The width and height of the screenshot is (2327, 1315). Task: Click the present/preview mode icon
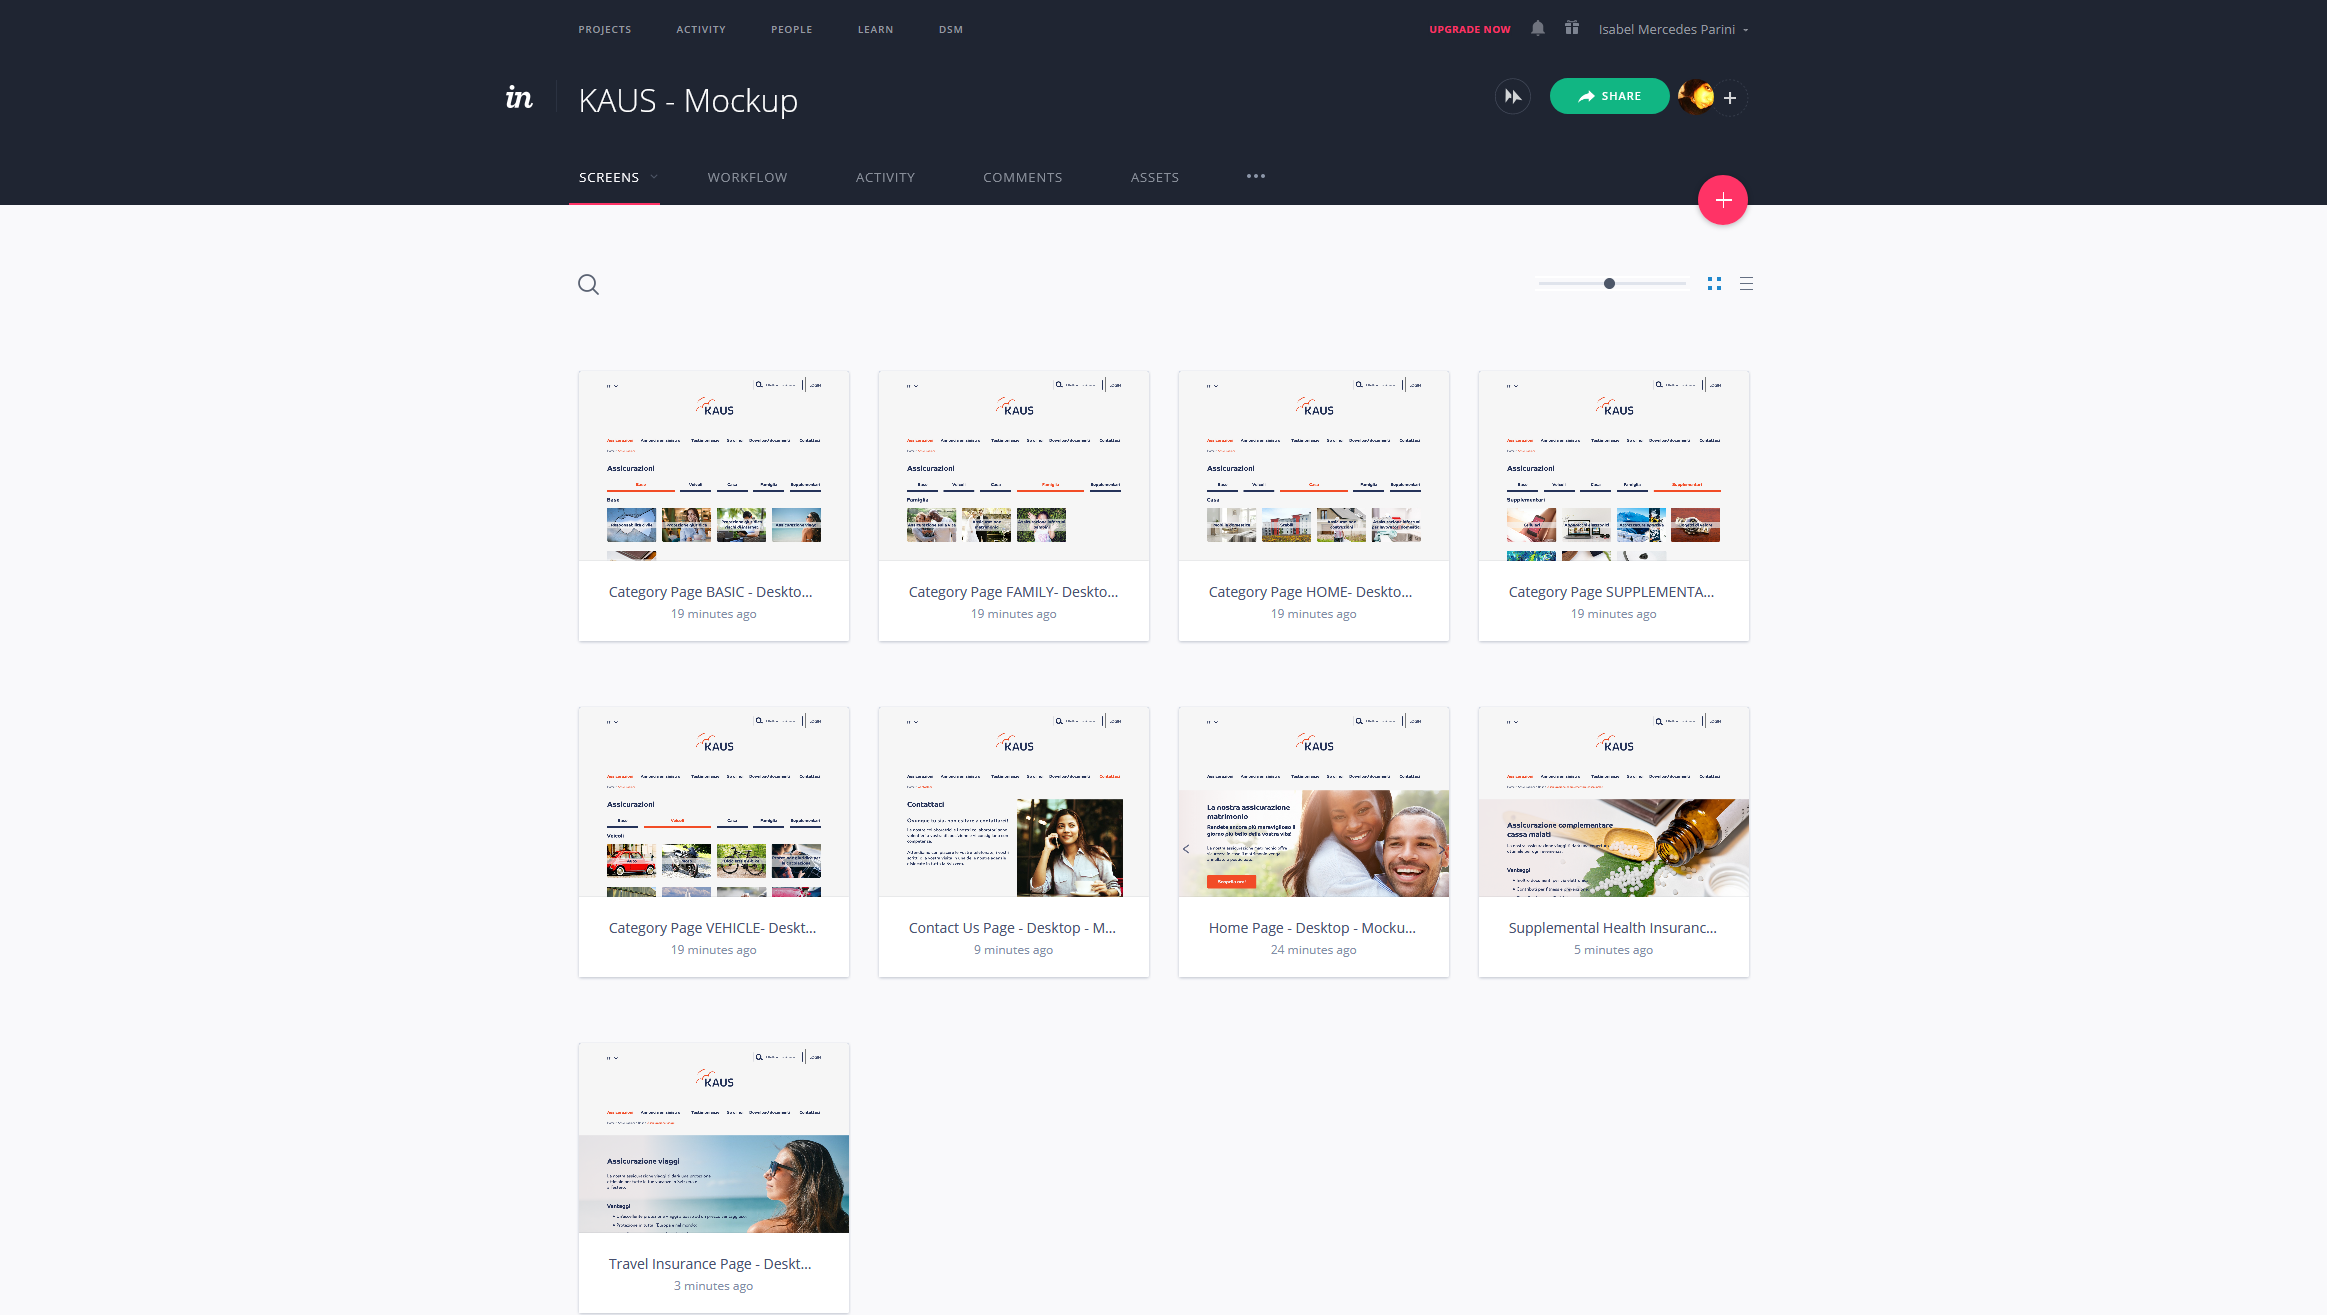(1512, 94)
